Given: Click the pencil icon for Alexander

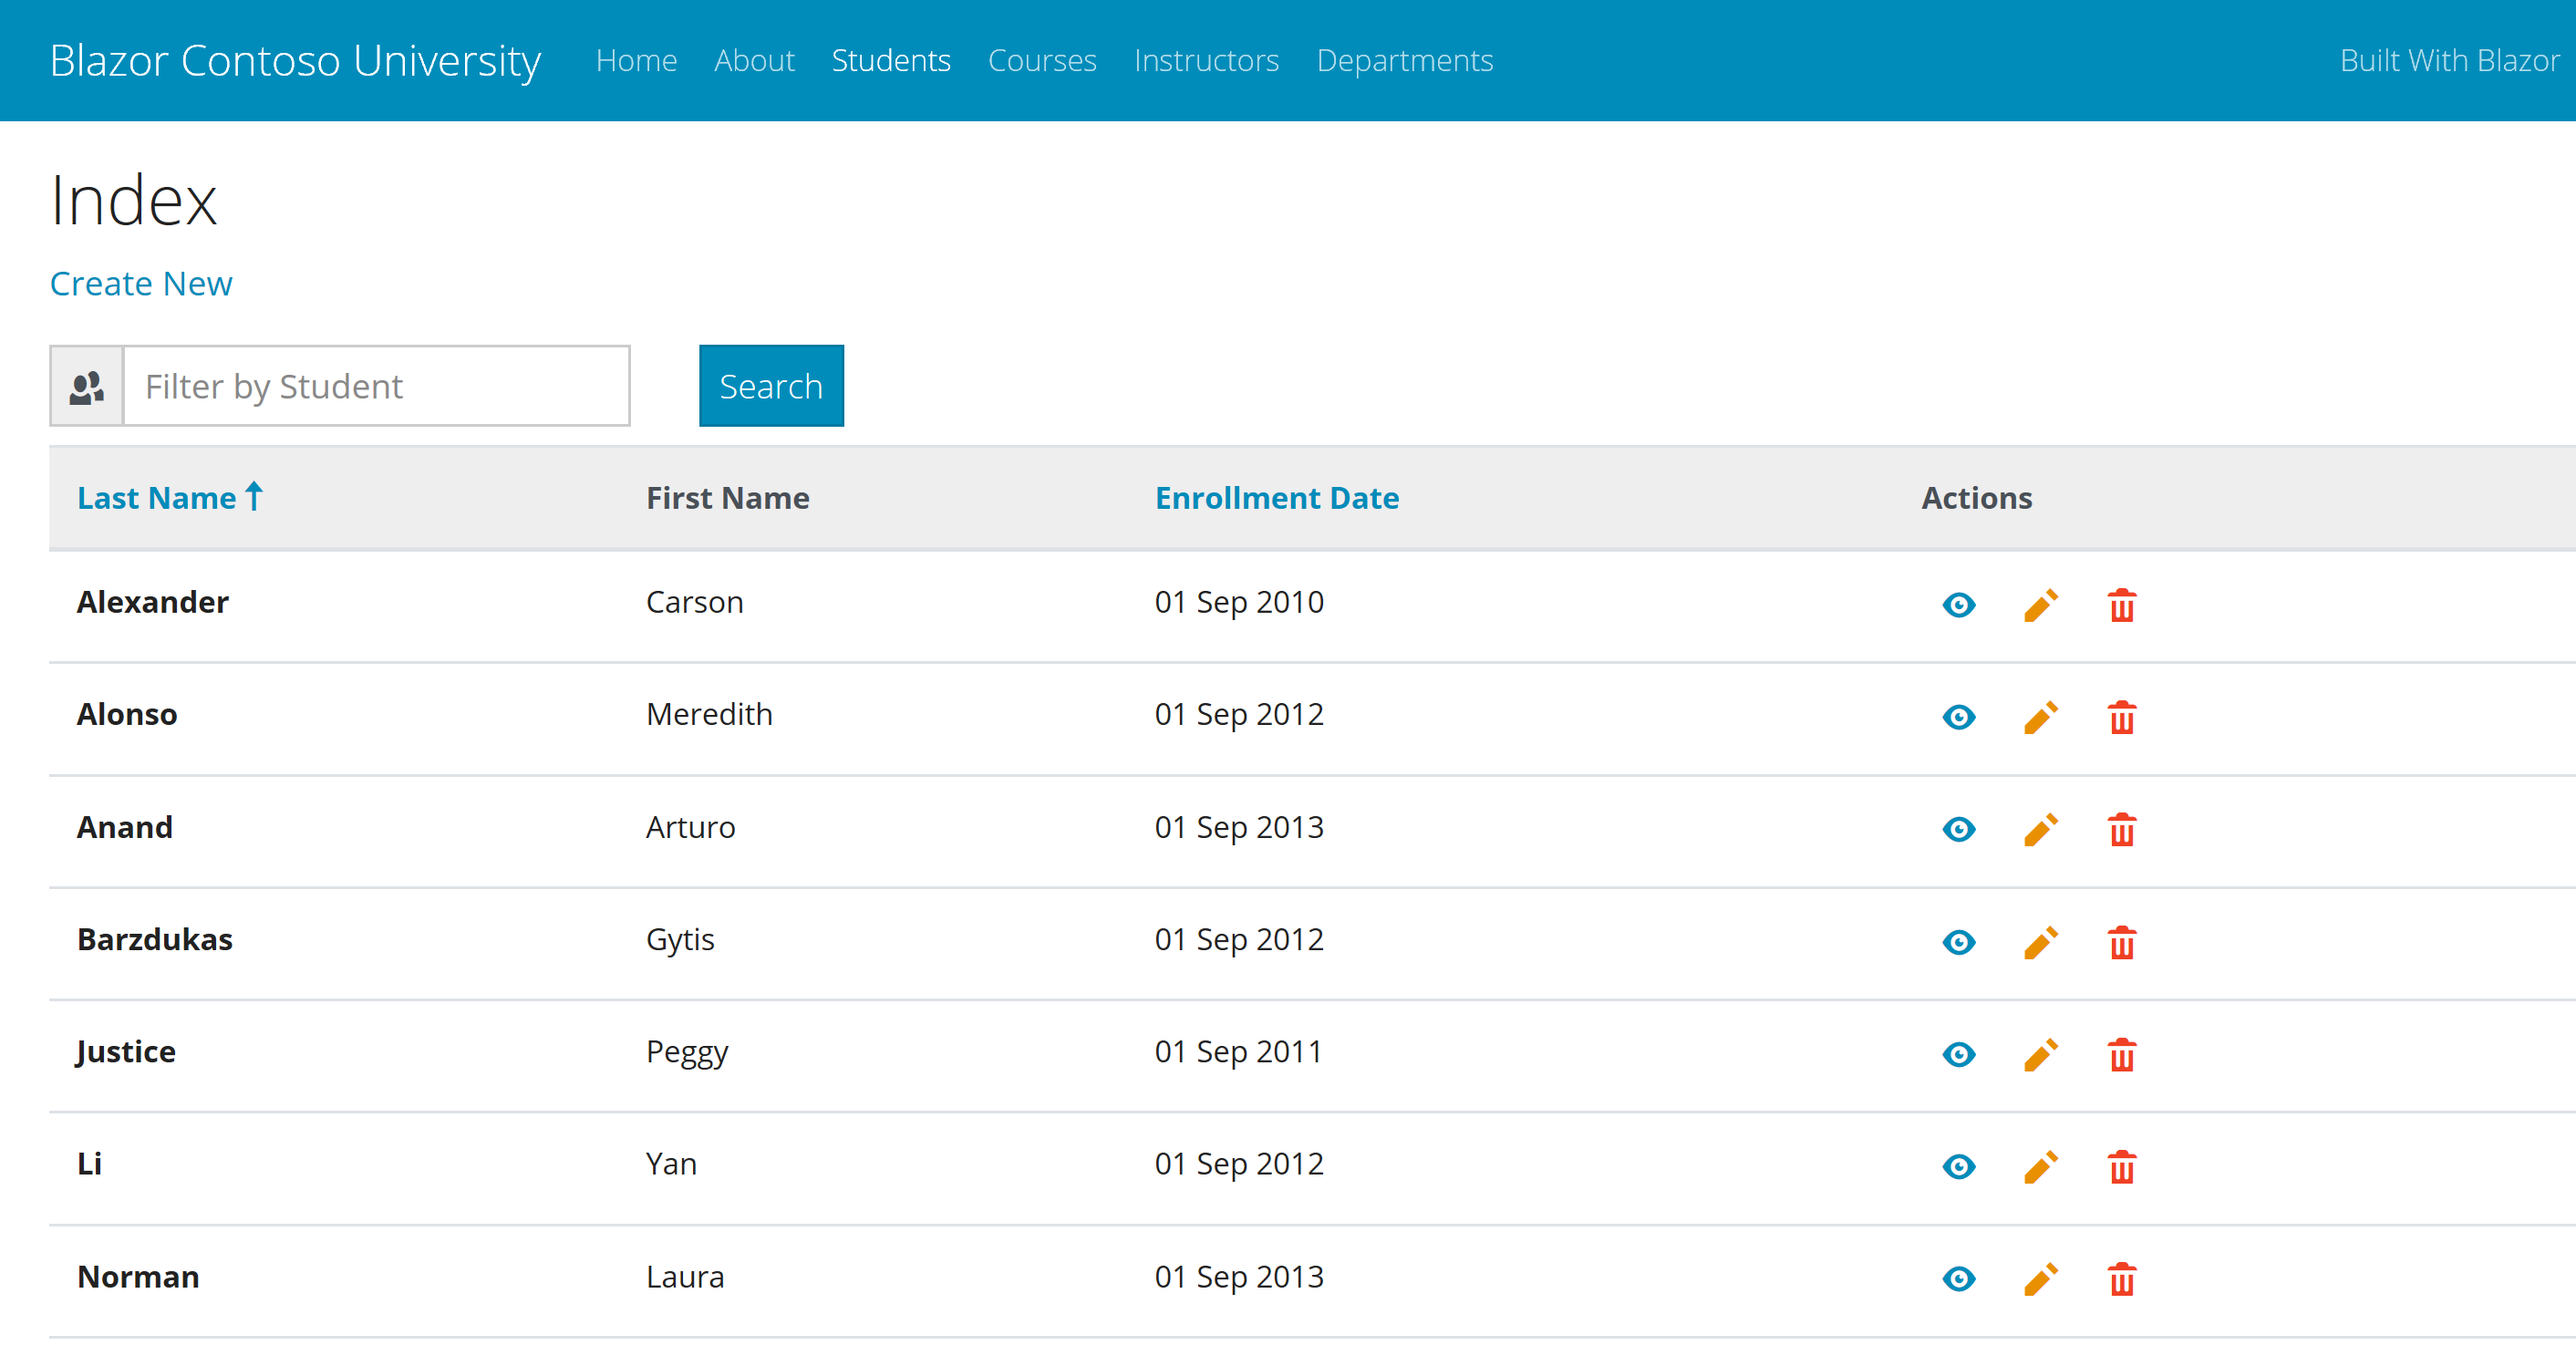Looking at the screenshot, I should coord(2040,605).
